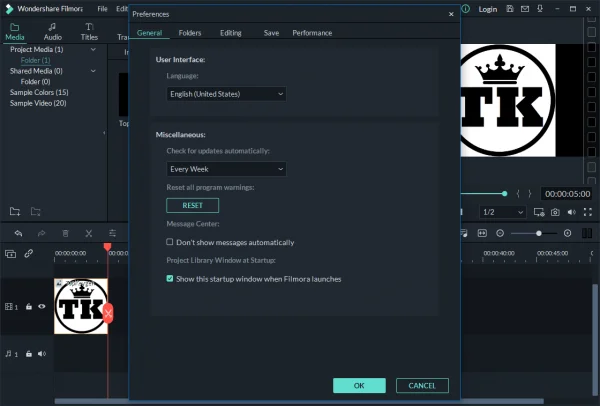This screenshot has height=406, width=600.
Task: Uncheck Show this startup window checkbox
Action: point(170,279)
